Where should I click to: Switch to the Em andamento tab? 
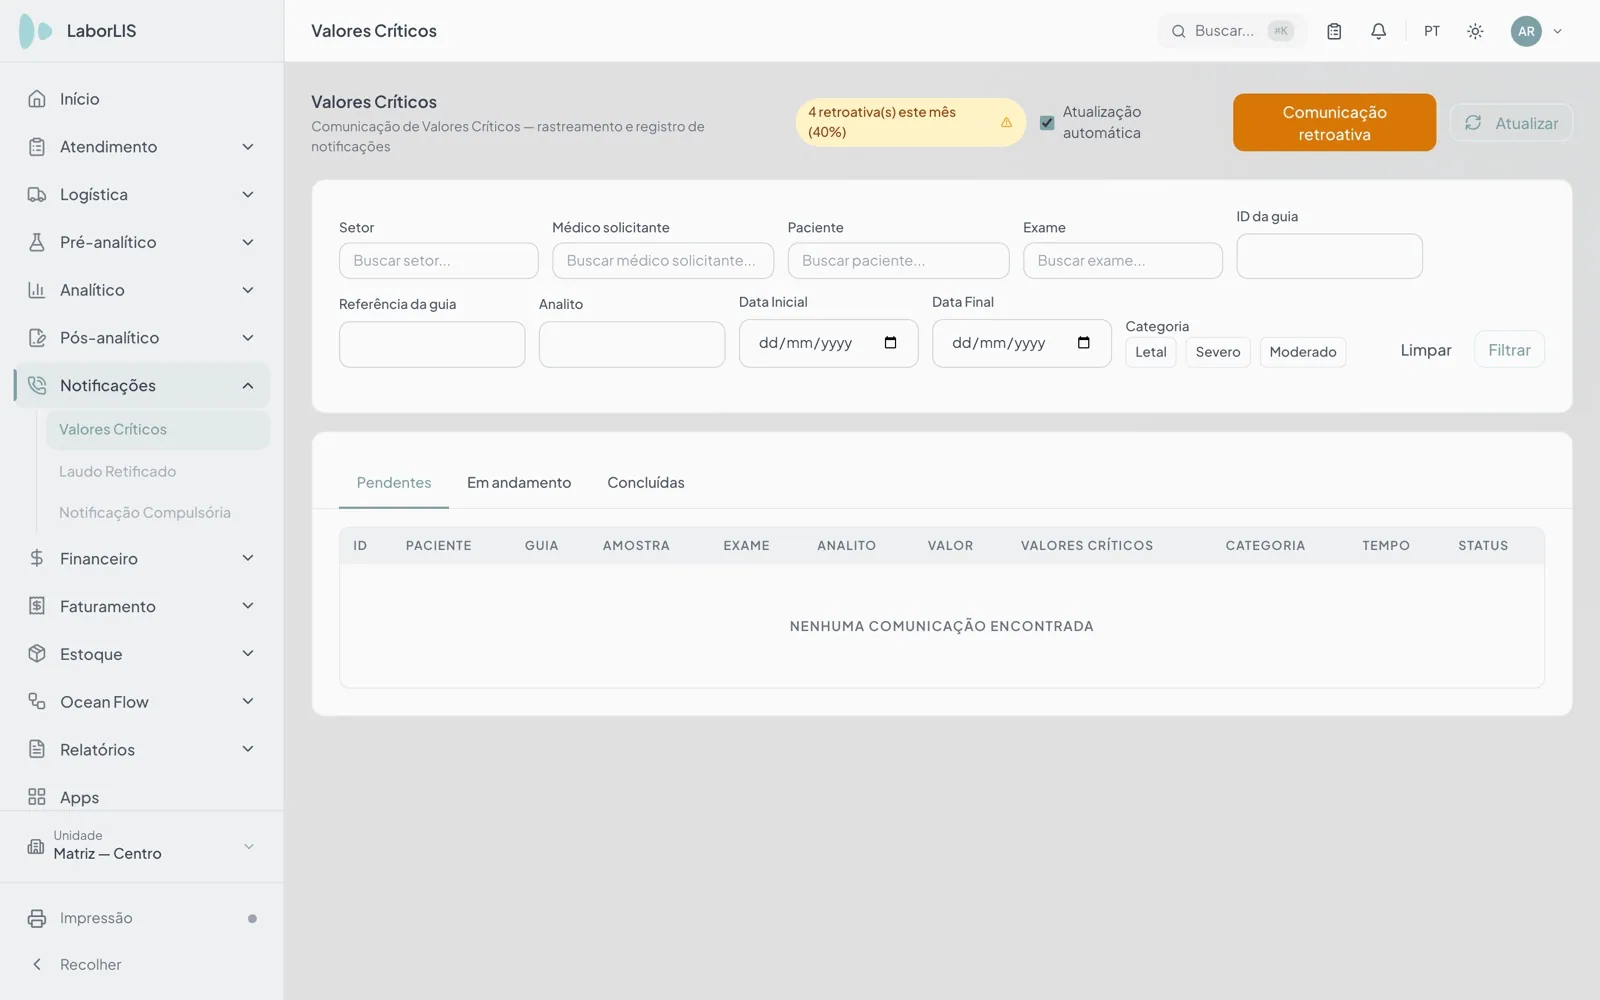pyautogui.click(x=519, y=483)
